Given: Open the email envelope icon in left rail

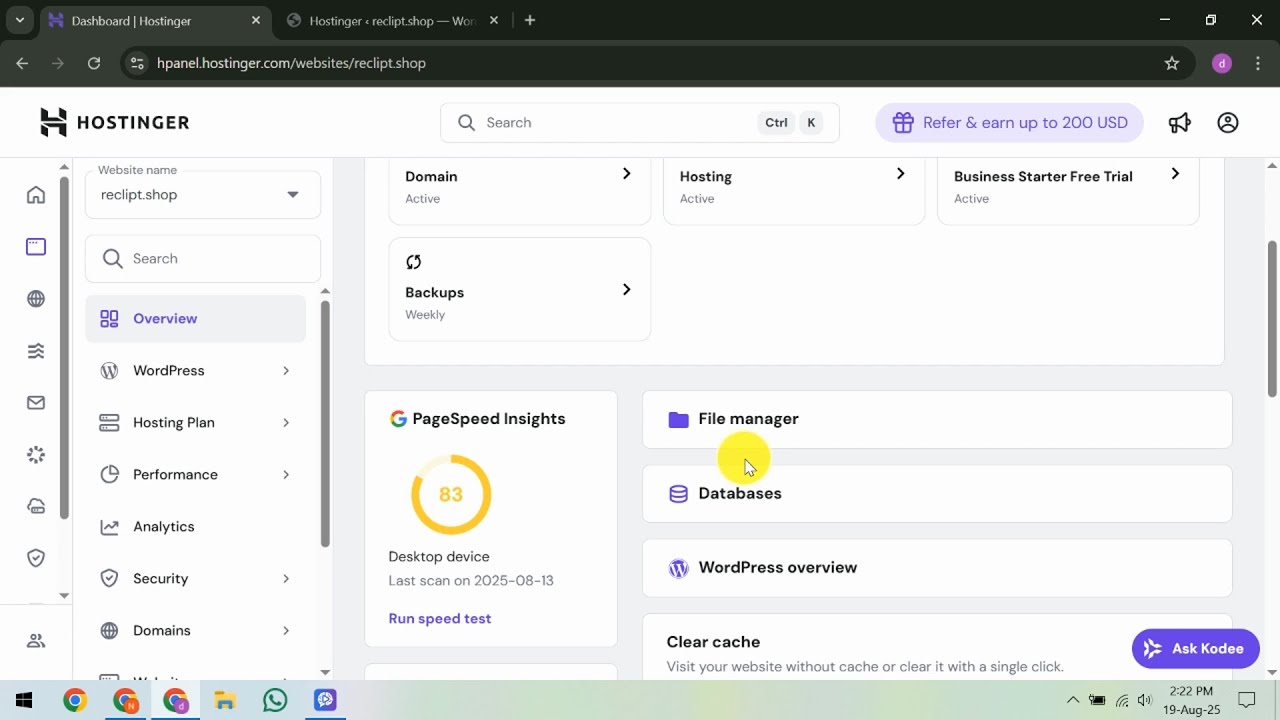Looking at the screenshot, I should (x=36, y=403).
